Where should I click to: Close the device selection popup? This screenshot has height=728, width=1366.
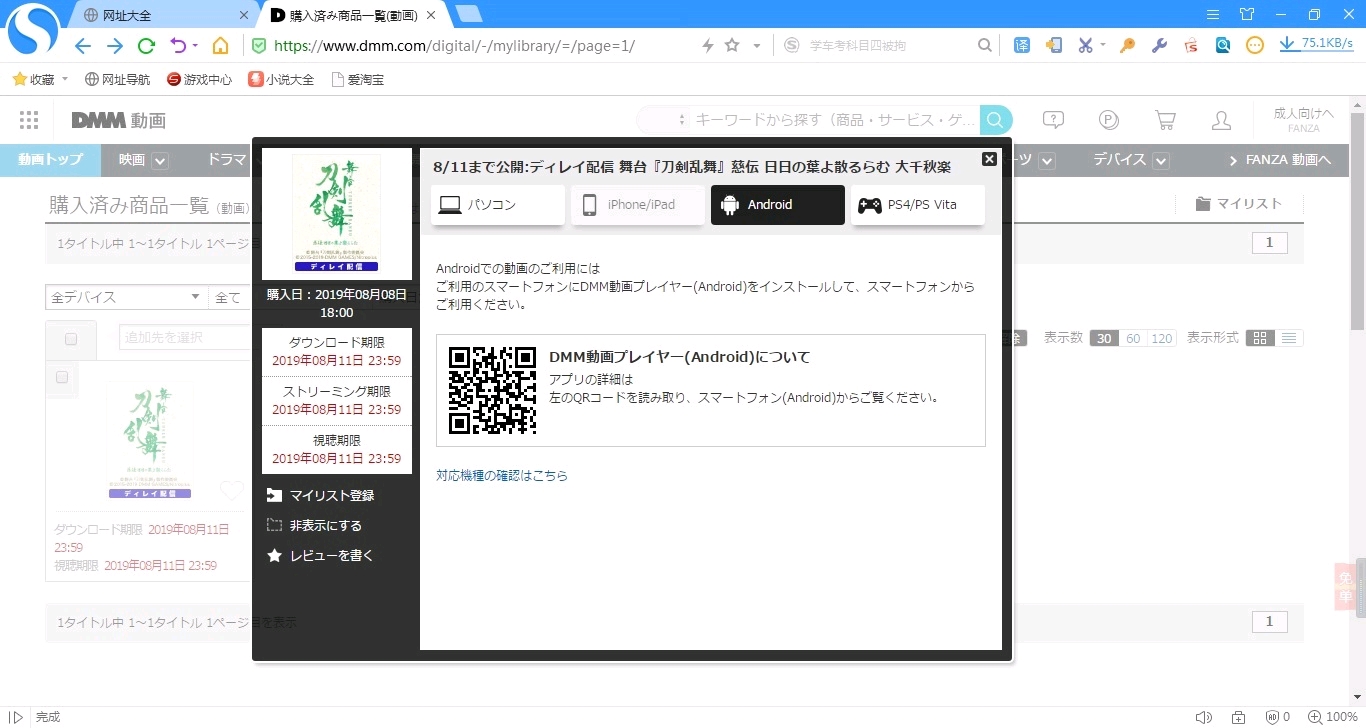click(x=989, y=159)
